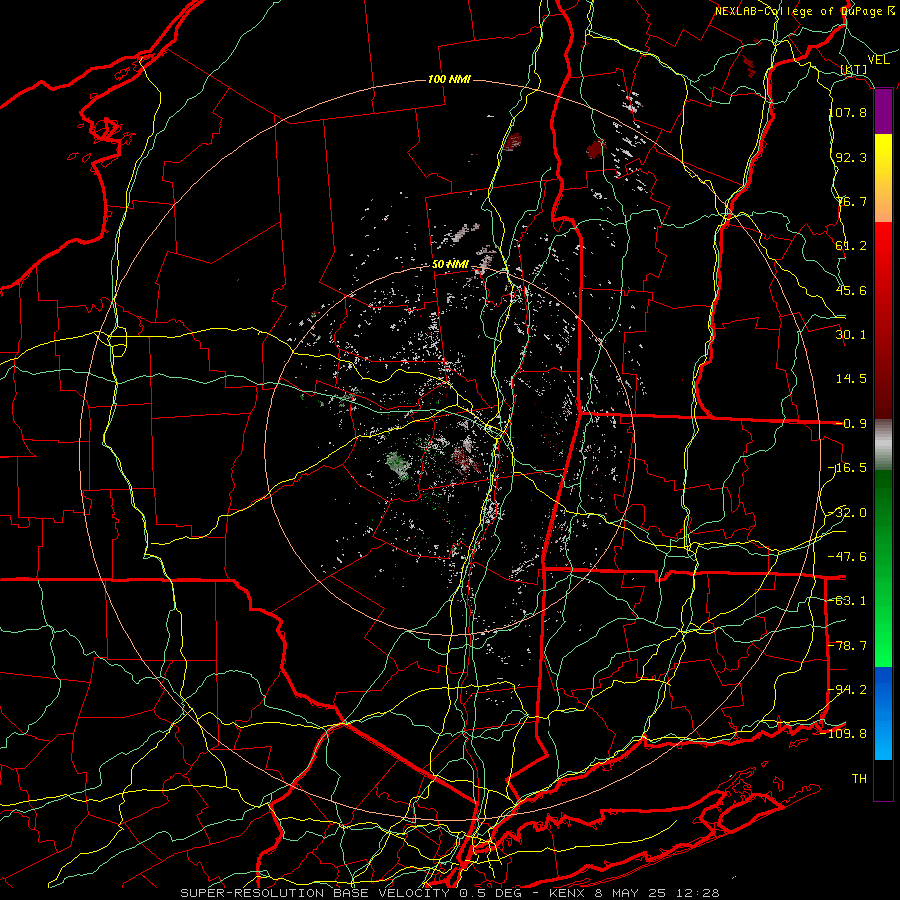Viewport: 900px width, 900px height.
Task: Click the 92.3 scale value
Action: click(x=851, y=157)
